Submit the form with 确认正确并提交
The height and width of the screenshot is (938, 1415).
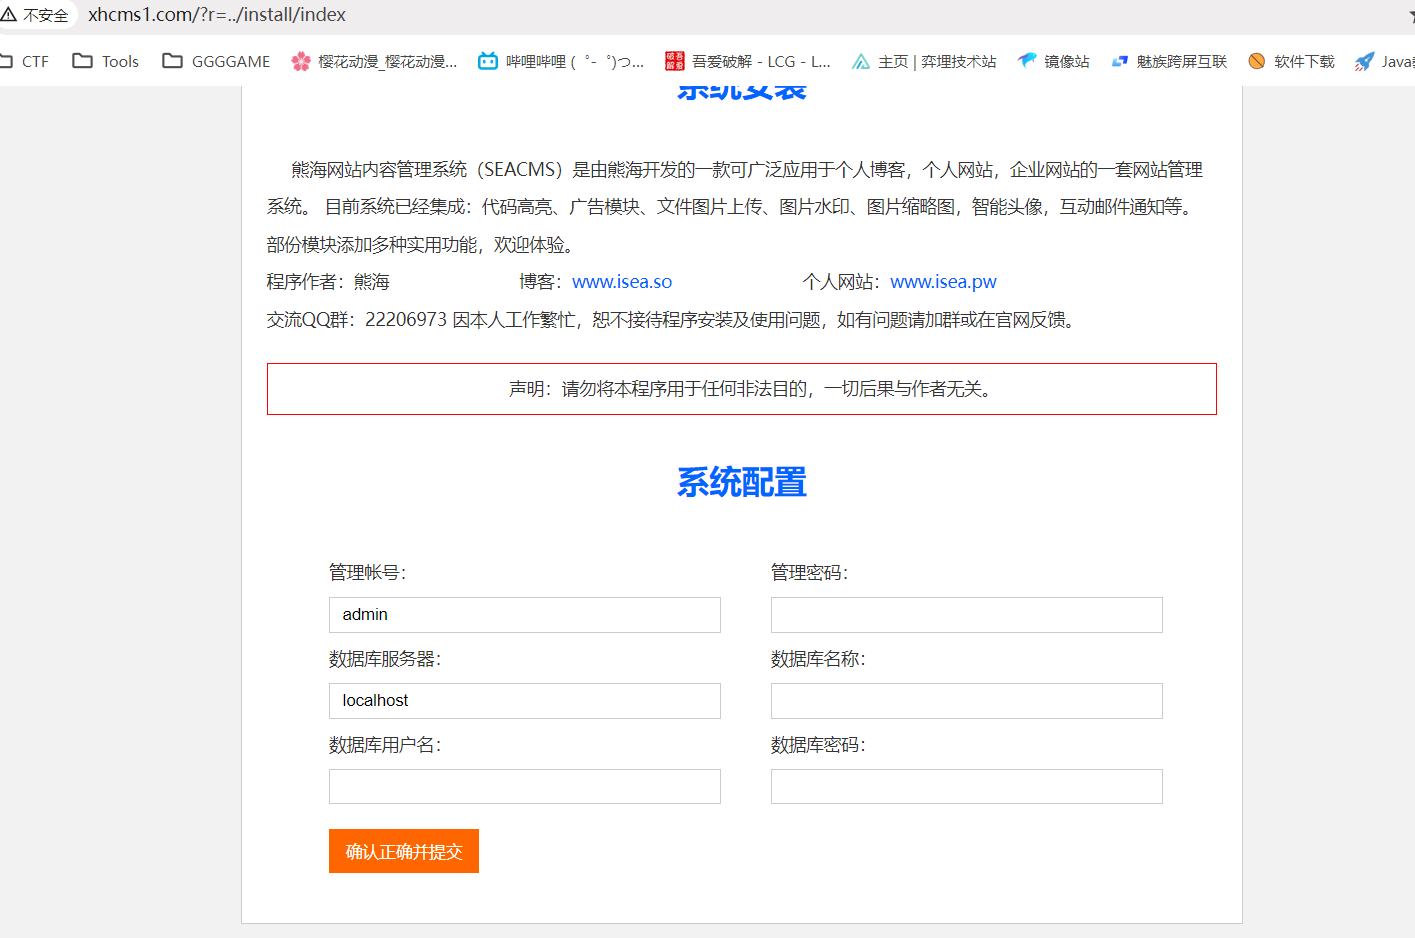pyautogui.click(x=404, y=851)
